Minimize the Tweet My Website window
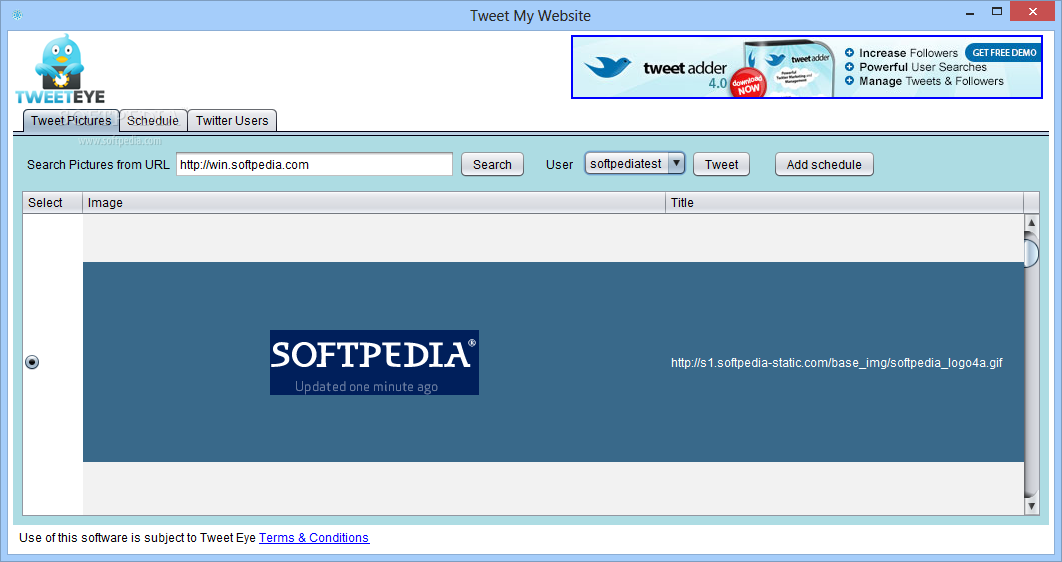This screenshot has height=562, width=1062. (x=971, y=12)
